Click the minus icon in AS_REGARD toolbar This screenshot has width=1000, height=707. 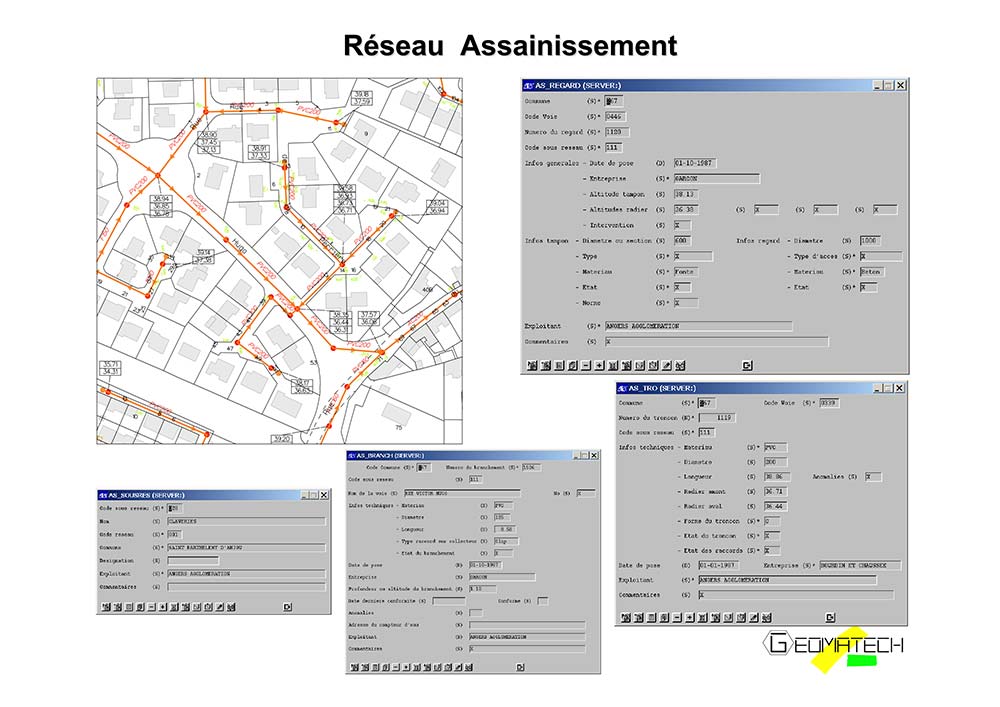[586, 365]
